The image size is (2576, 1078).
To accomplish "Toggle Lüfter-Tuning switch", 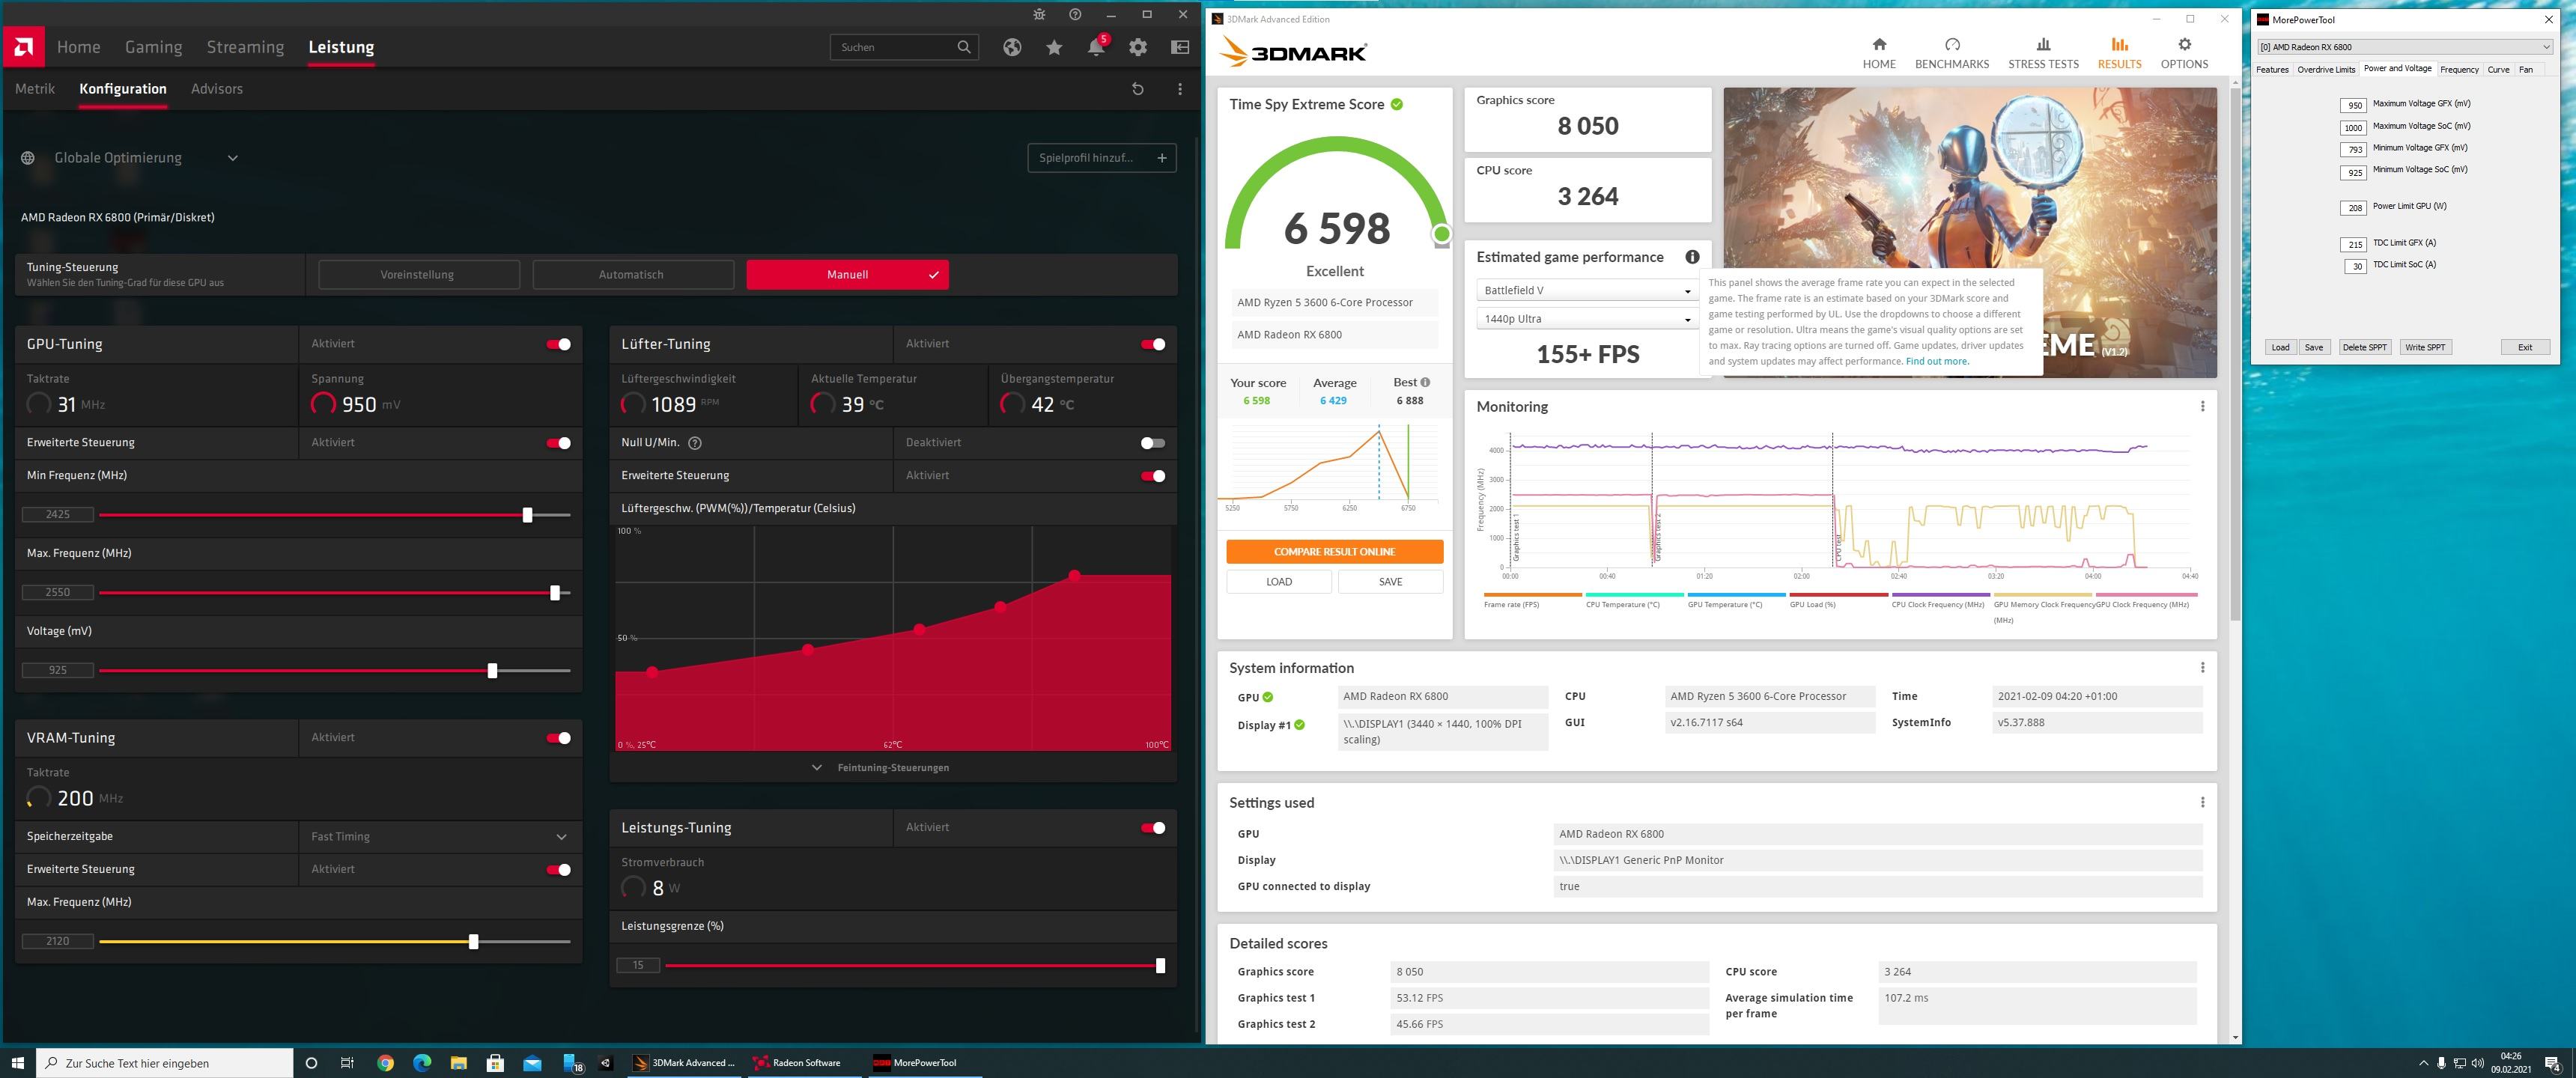I will click(1153, 344).
